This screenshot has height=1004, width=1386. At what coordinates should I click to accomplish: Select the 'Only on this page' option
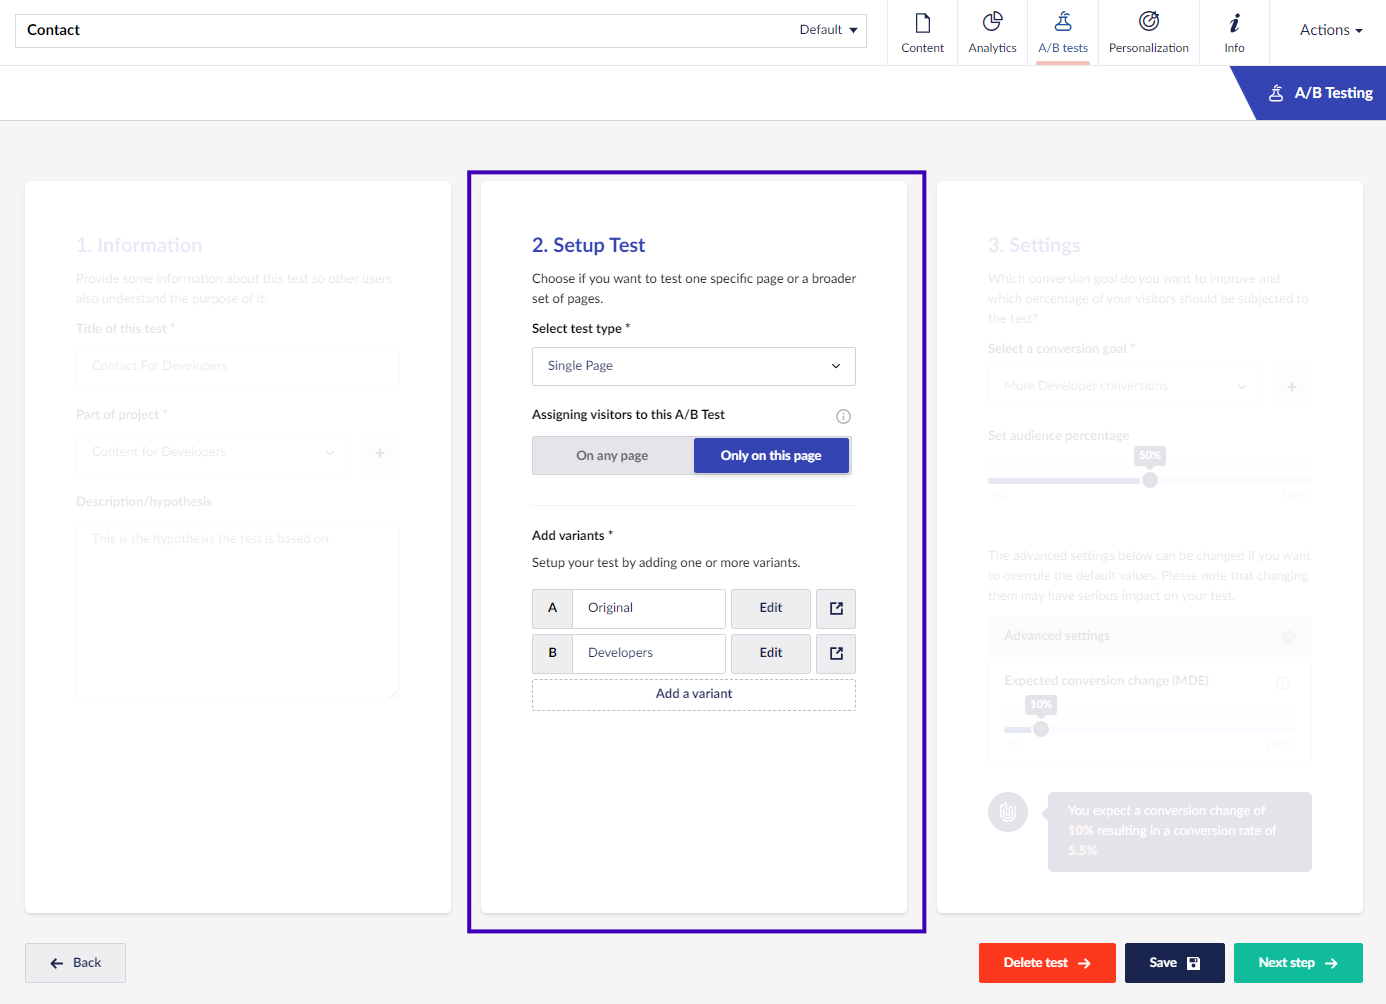771,456
